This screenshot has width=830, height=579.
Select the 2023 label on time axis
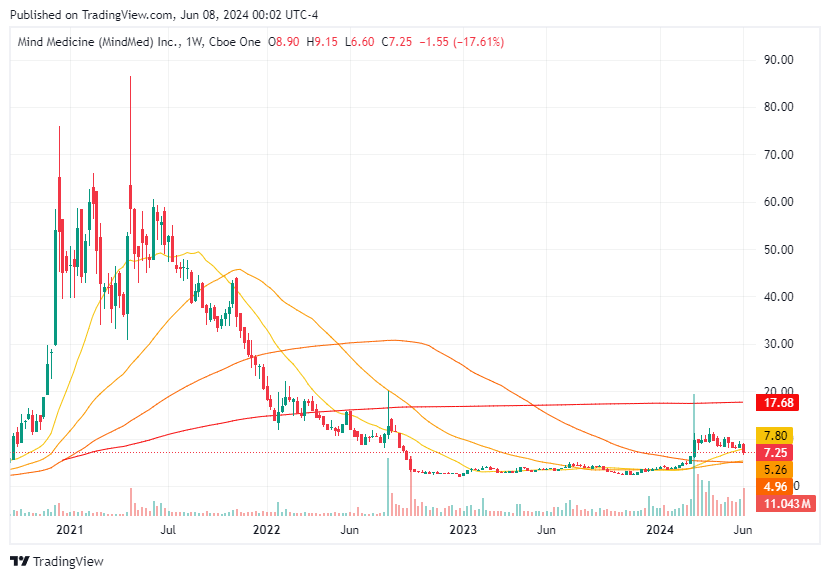tap(464, 531)
